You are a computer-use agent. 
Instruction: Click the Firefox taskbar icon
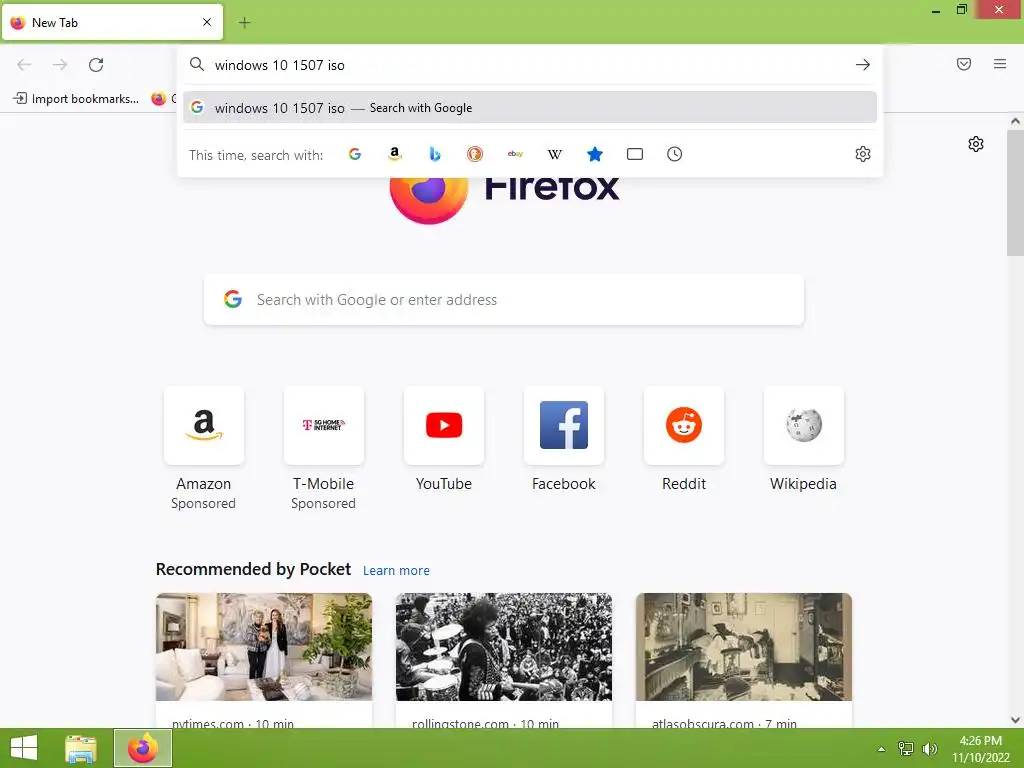tap(143, 748)
